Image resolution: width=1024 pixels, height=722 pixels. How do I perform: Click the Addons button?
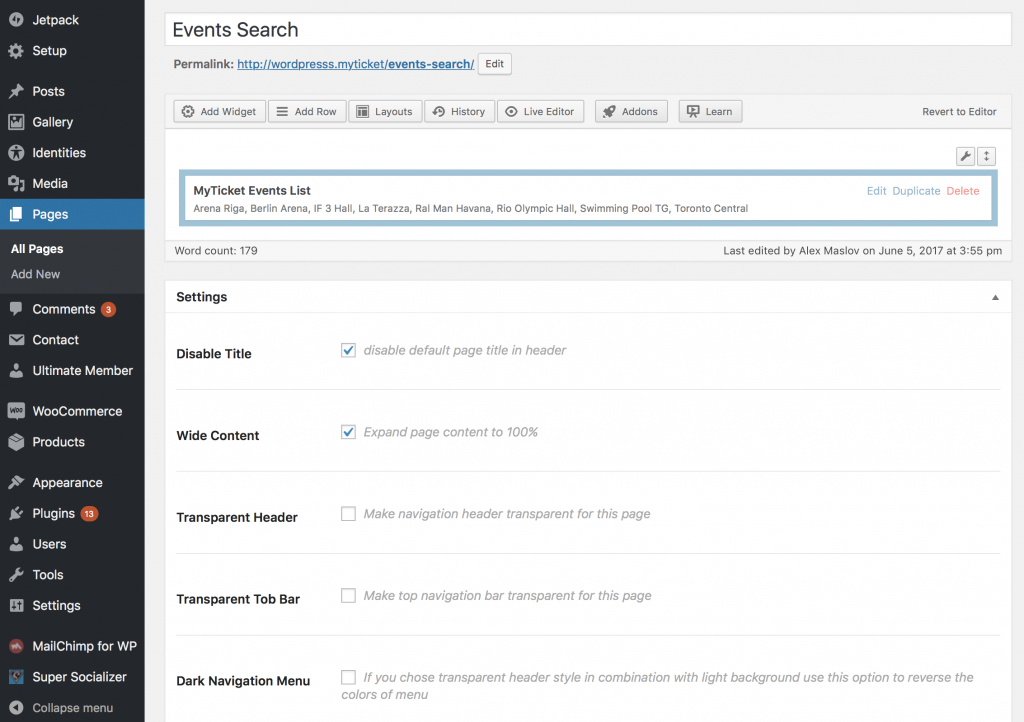pyautogui.click(x=631, y=112)
